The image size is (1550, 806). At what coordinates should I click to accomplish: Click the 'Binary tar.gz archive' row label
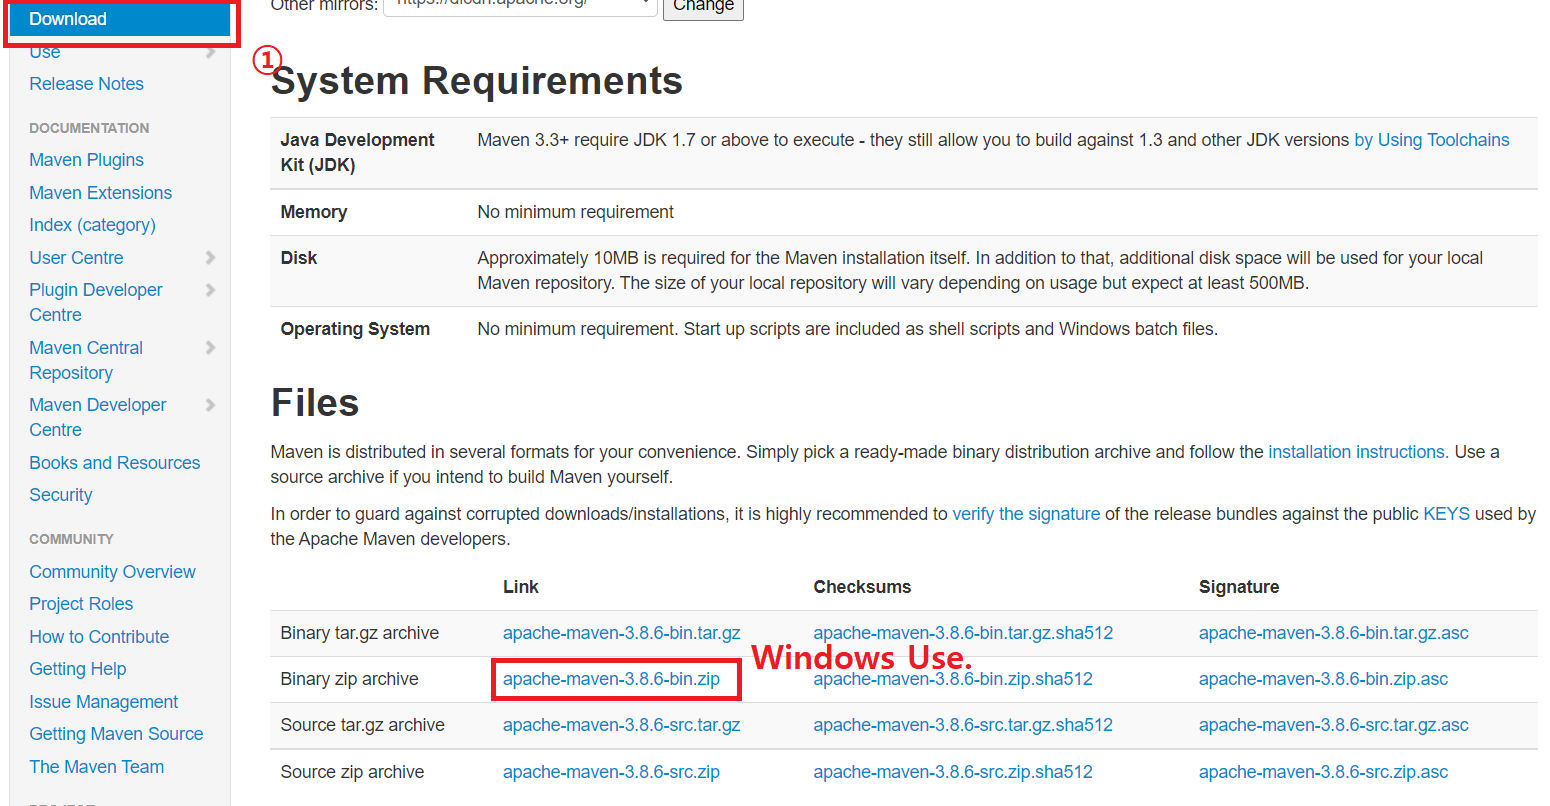(359, 633)
